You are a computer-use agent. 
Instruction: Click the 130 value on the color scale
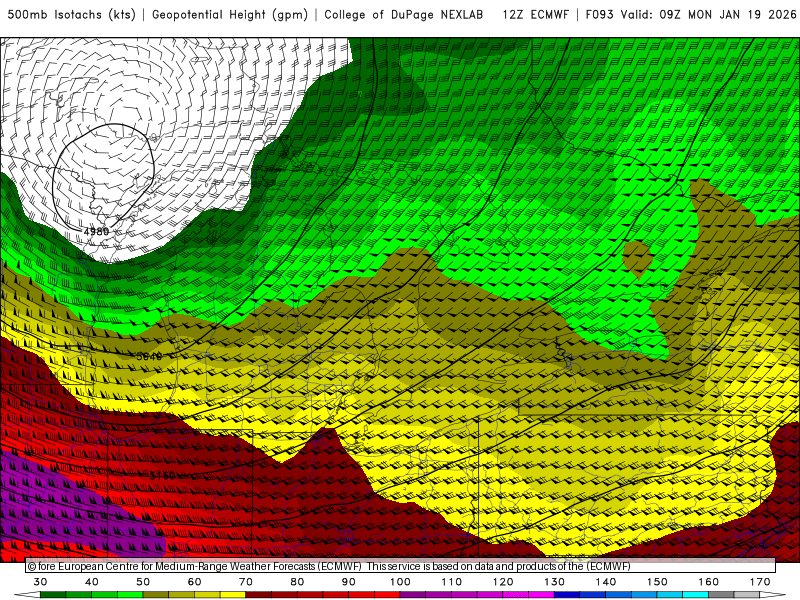click(x=555, y=582)
